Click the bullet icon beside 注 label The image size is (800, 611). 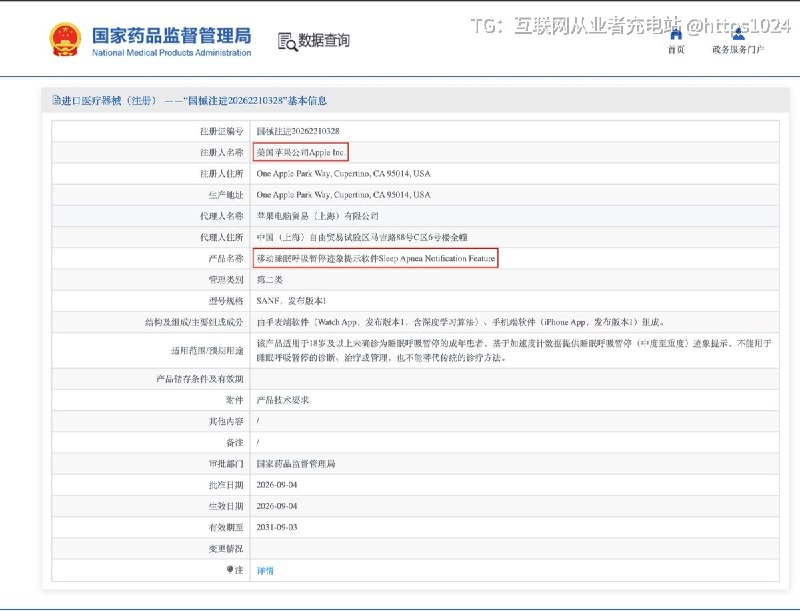(x=230, y=570)
